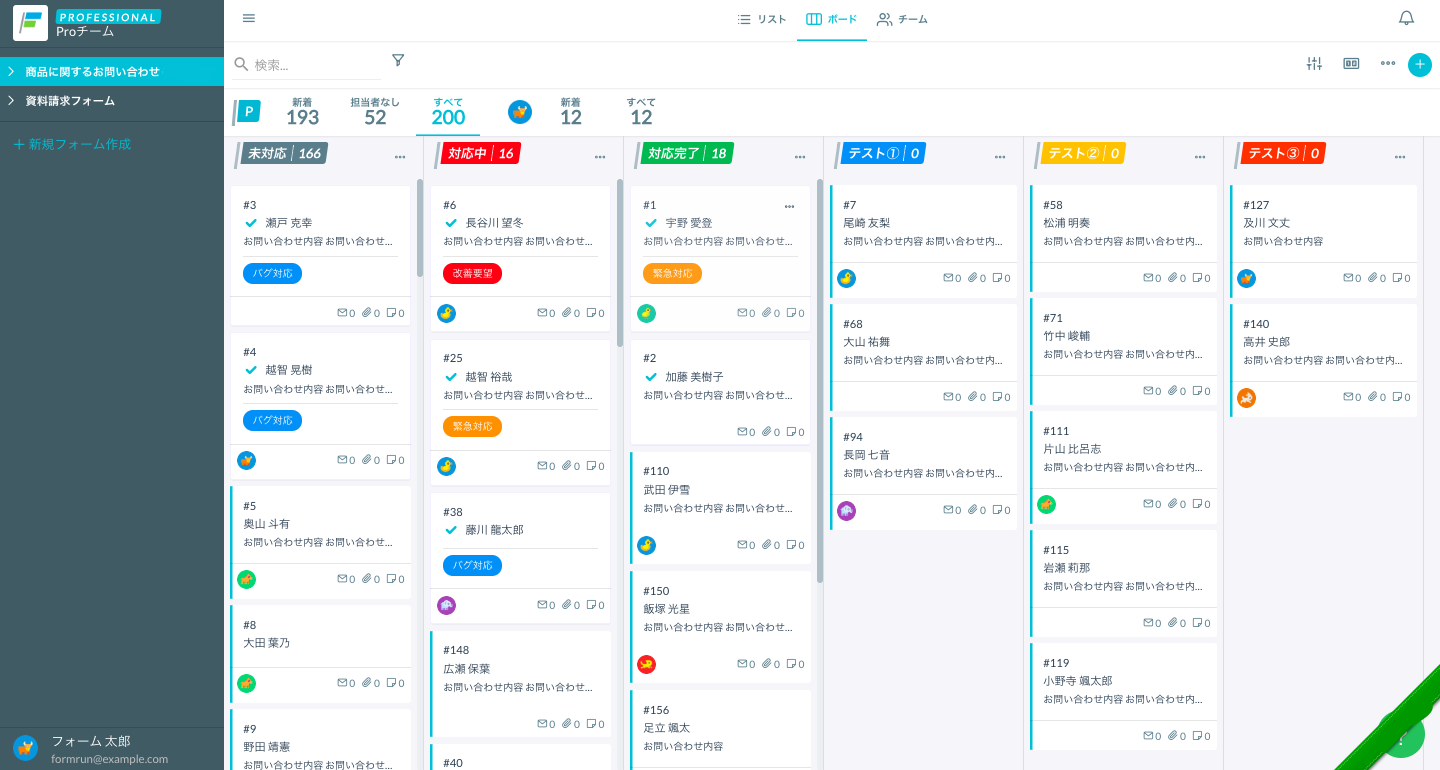Click the hamburger menu icon
Viewport: 1440px width, 770px height.
coord(249,18)
